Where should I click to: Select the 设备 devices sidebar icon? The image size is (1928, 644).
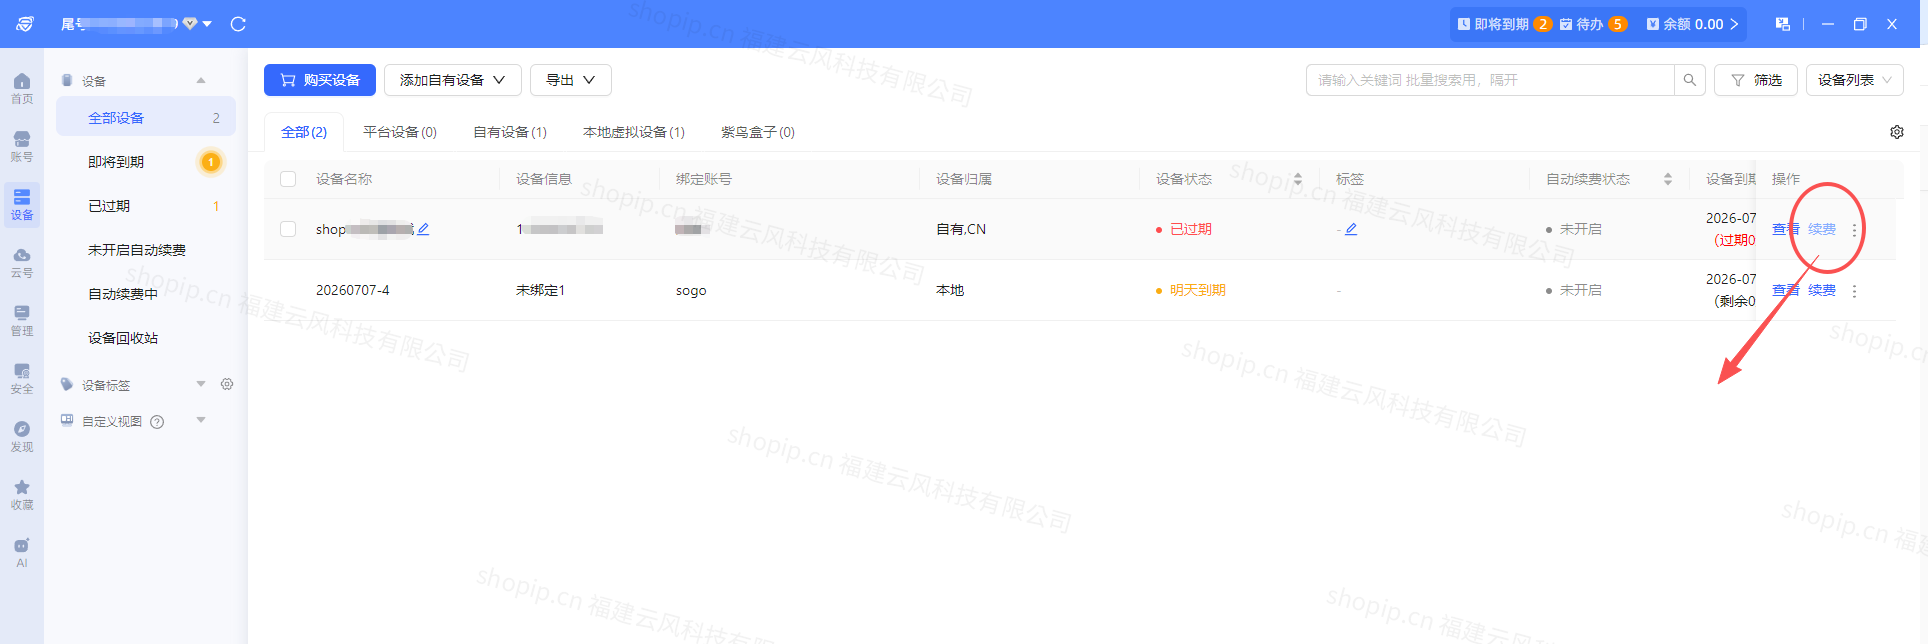tap(22, 204)
